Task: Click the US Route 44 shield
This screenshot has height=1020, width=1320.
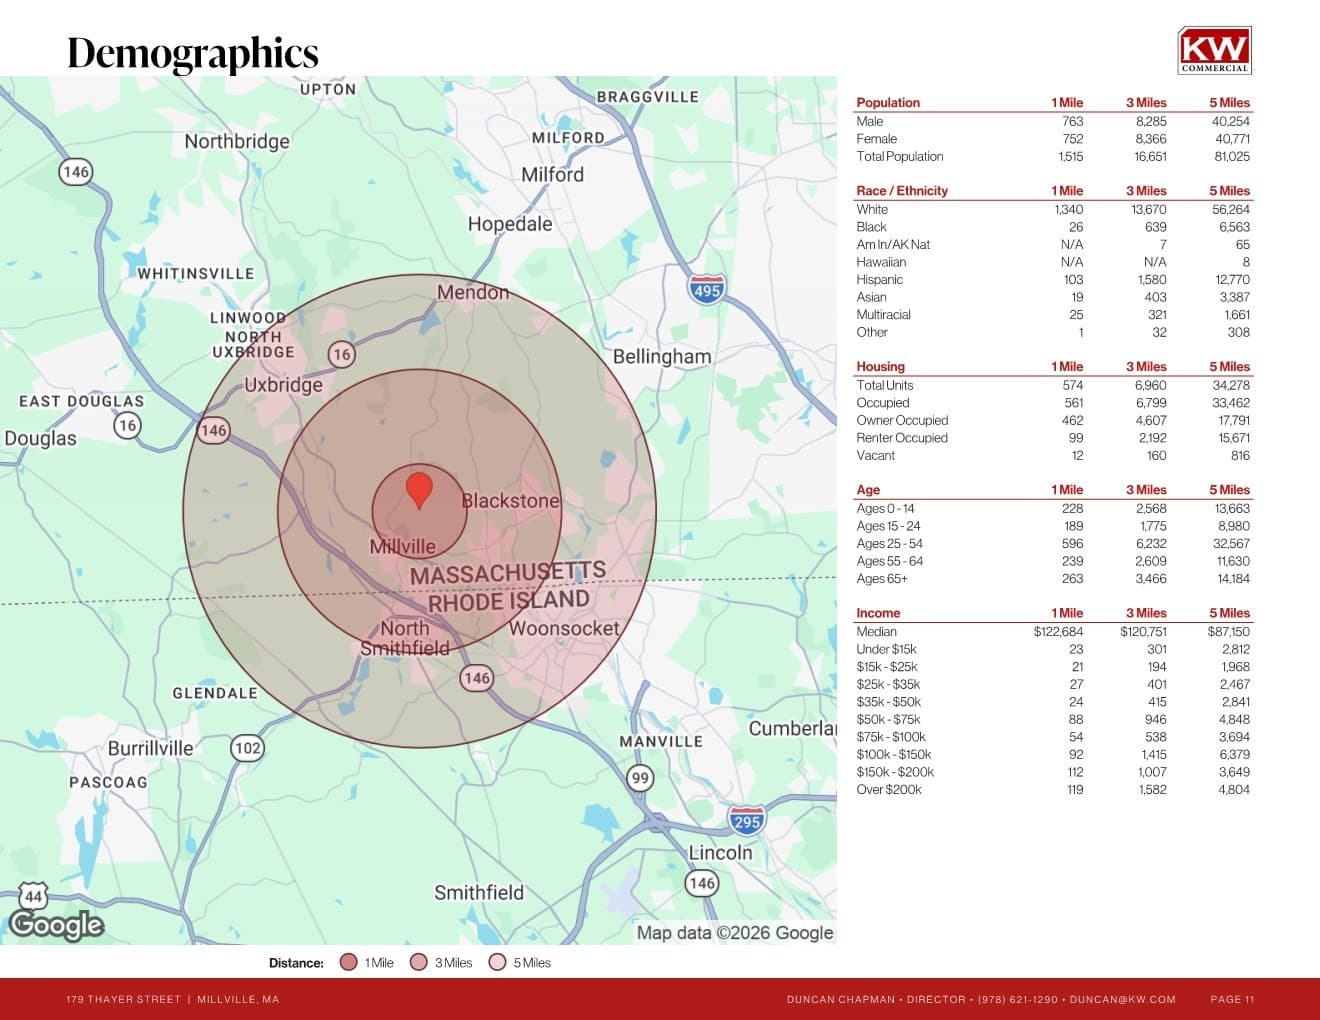Action: pos(34,897)
